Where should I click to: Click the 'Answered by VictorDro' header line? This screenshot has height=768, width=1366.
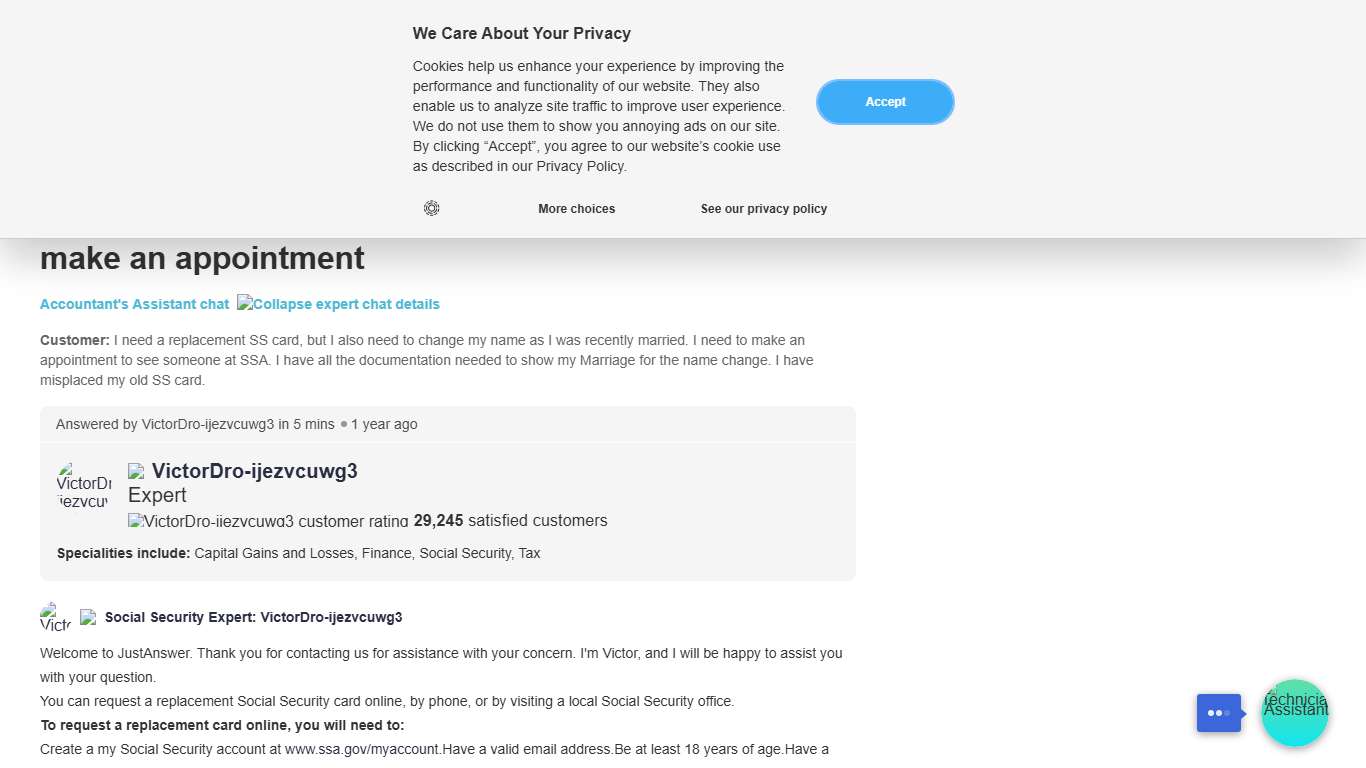[237, 424]
